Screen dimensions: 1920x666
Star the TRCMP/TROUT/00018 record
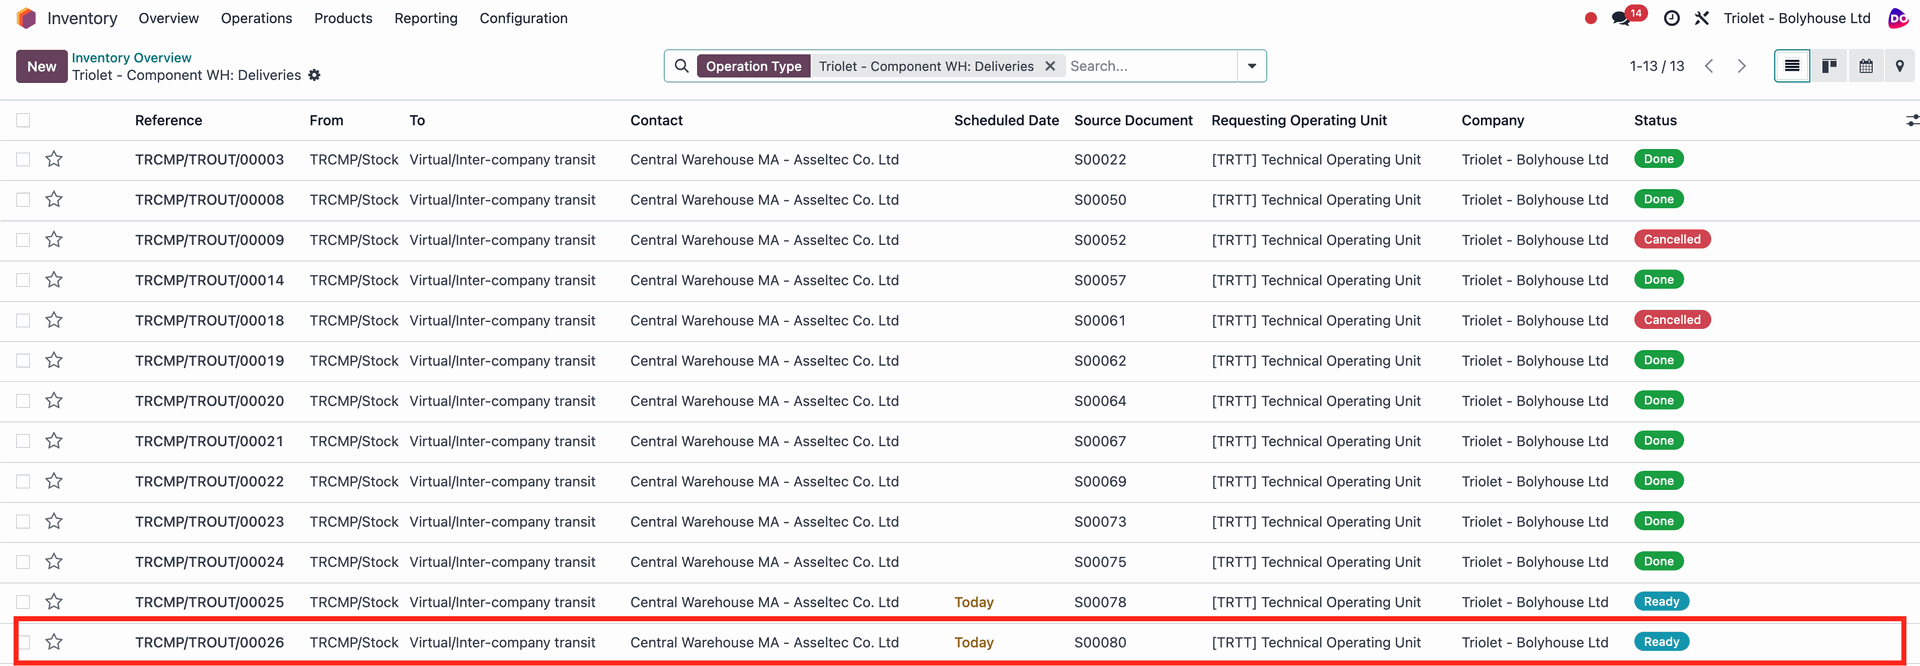pos(54,320)
